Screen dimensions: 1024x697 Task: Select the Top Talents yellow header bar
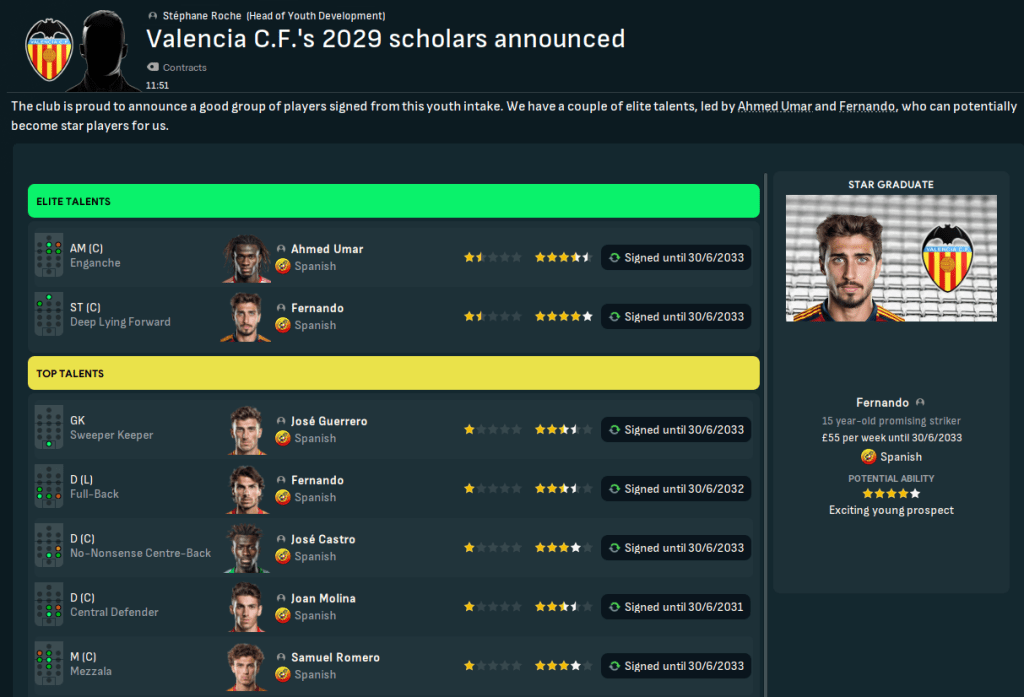[x=393, y=373]
